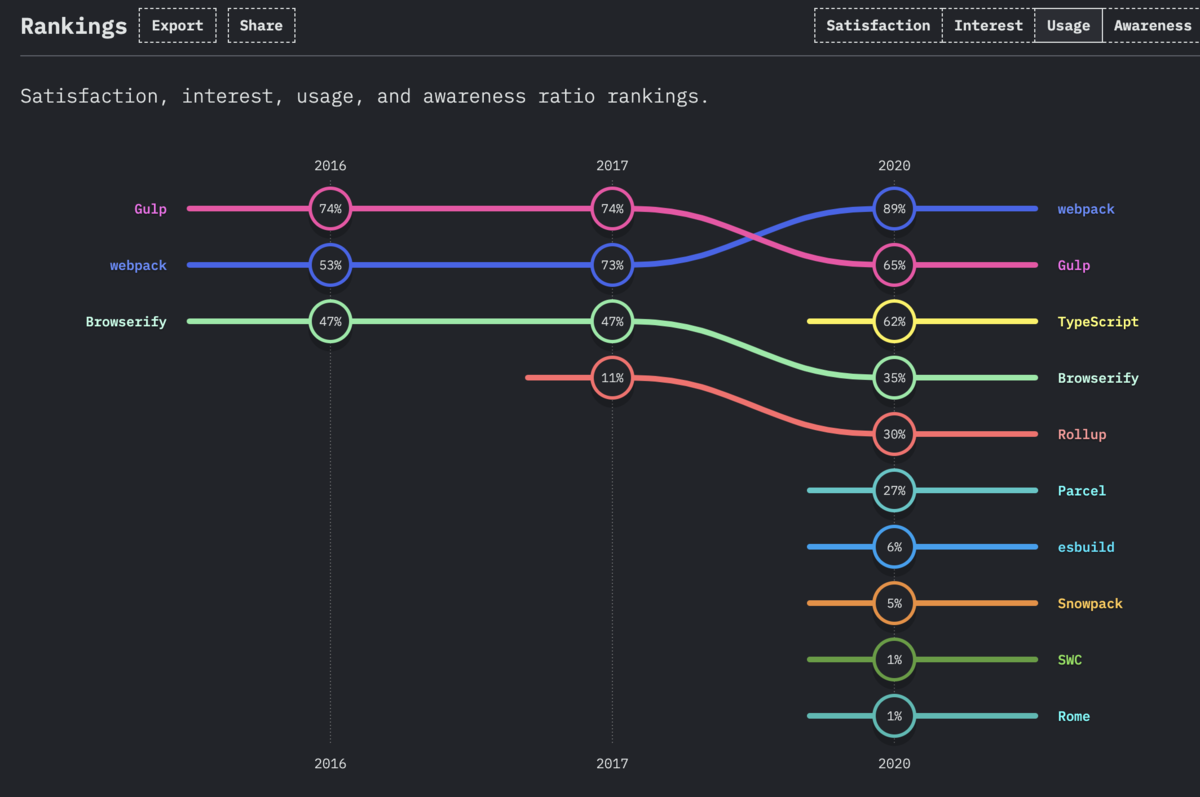
Task: Click Snowpack's 5% node for 2020
Action: pyautogui.click(x=894, y=603)
